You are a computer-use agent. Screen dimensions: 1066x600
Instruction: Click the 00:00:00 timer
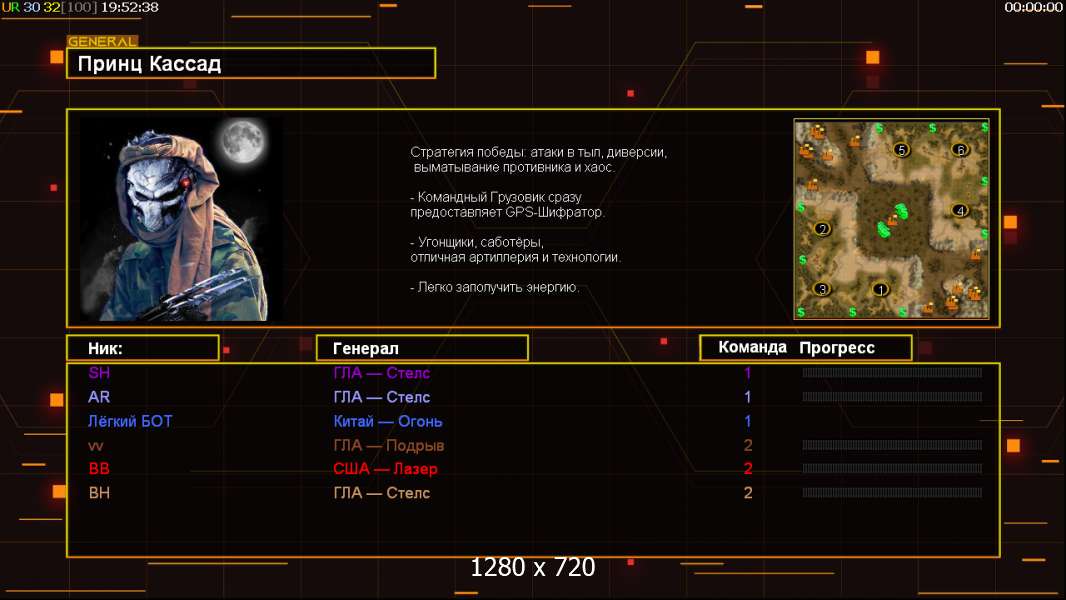coord(1033,7)
